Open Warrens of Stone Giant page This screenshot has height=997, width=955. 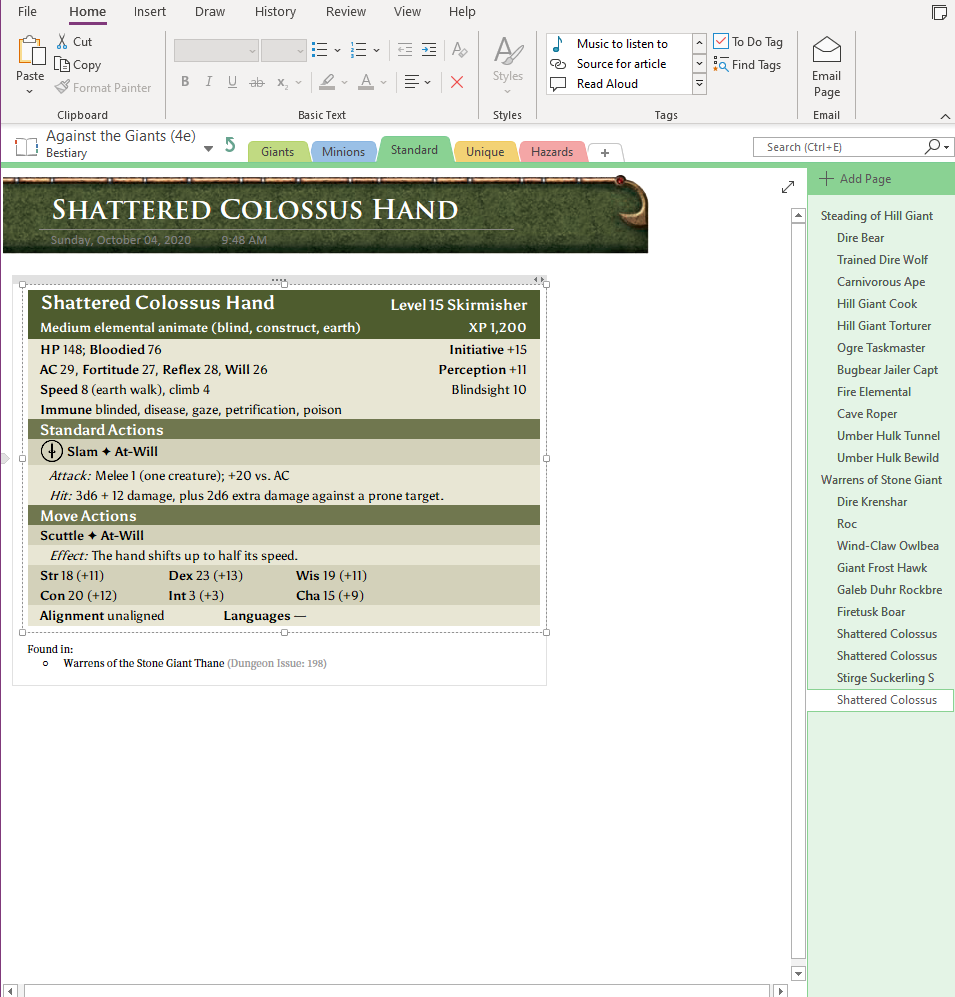(x=881, y=479)
